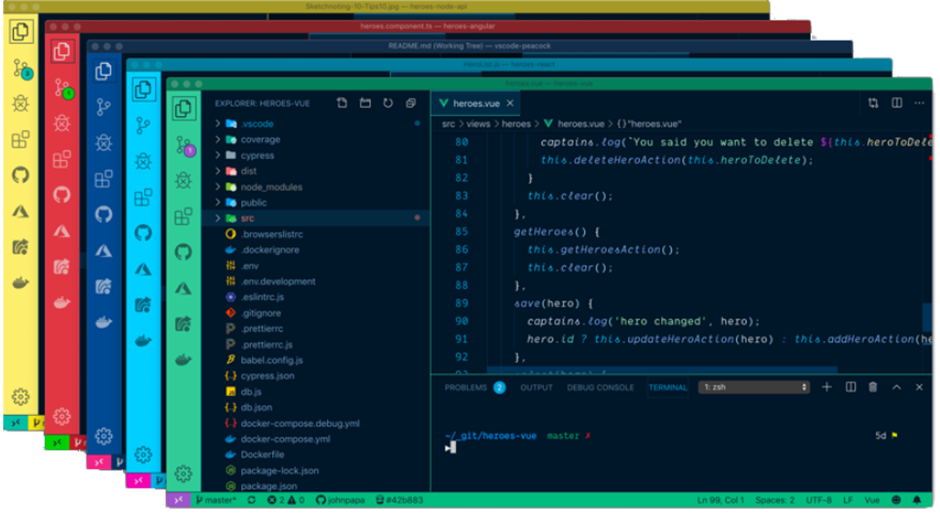Open the 1: zsh terminal dropdown
Viewport: 940px width, 513px height.
754,387
